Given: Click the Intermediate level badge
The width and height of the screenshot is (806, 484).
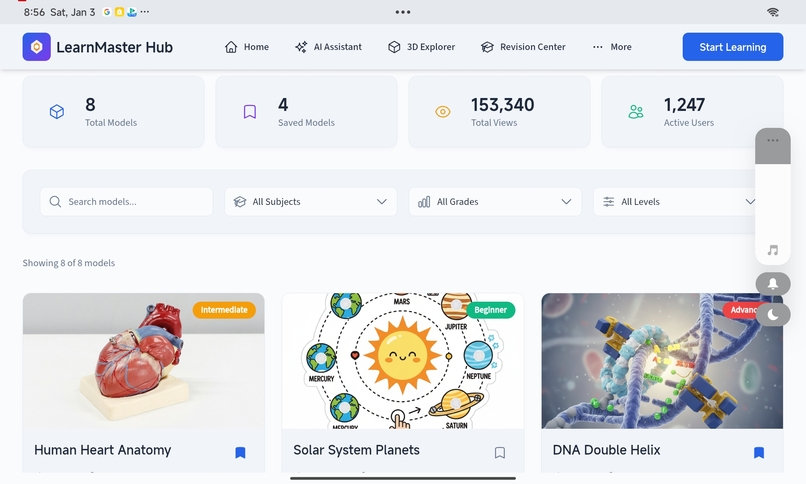Looking at the screenshot, I should [x=224, y=310].
